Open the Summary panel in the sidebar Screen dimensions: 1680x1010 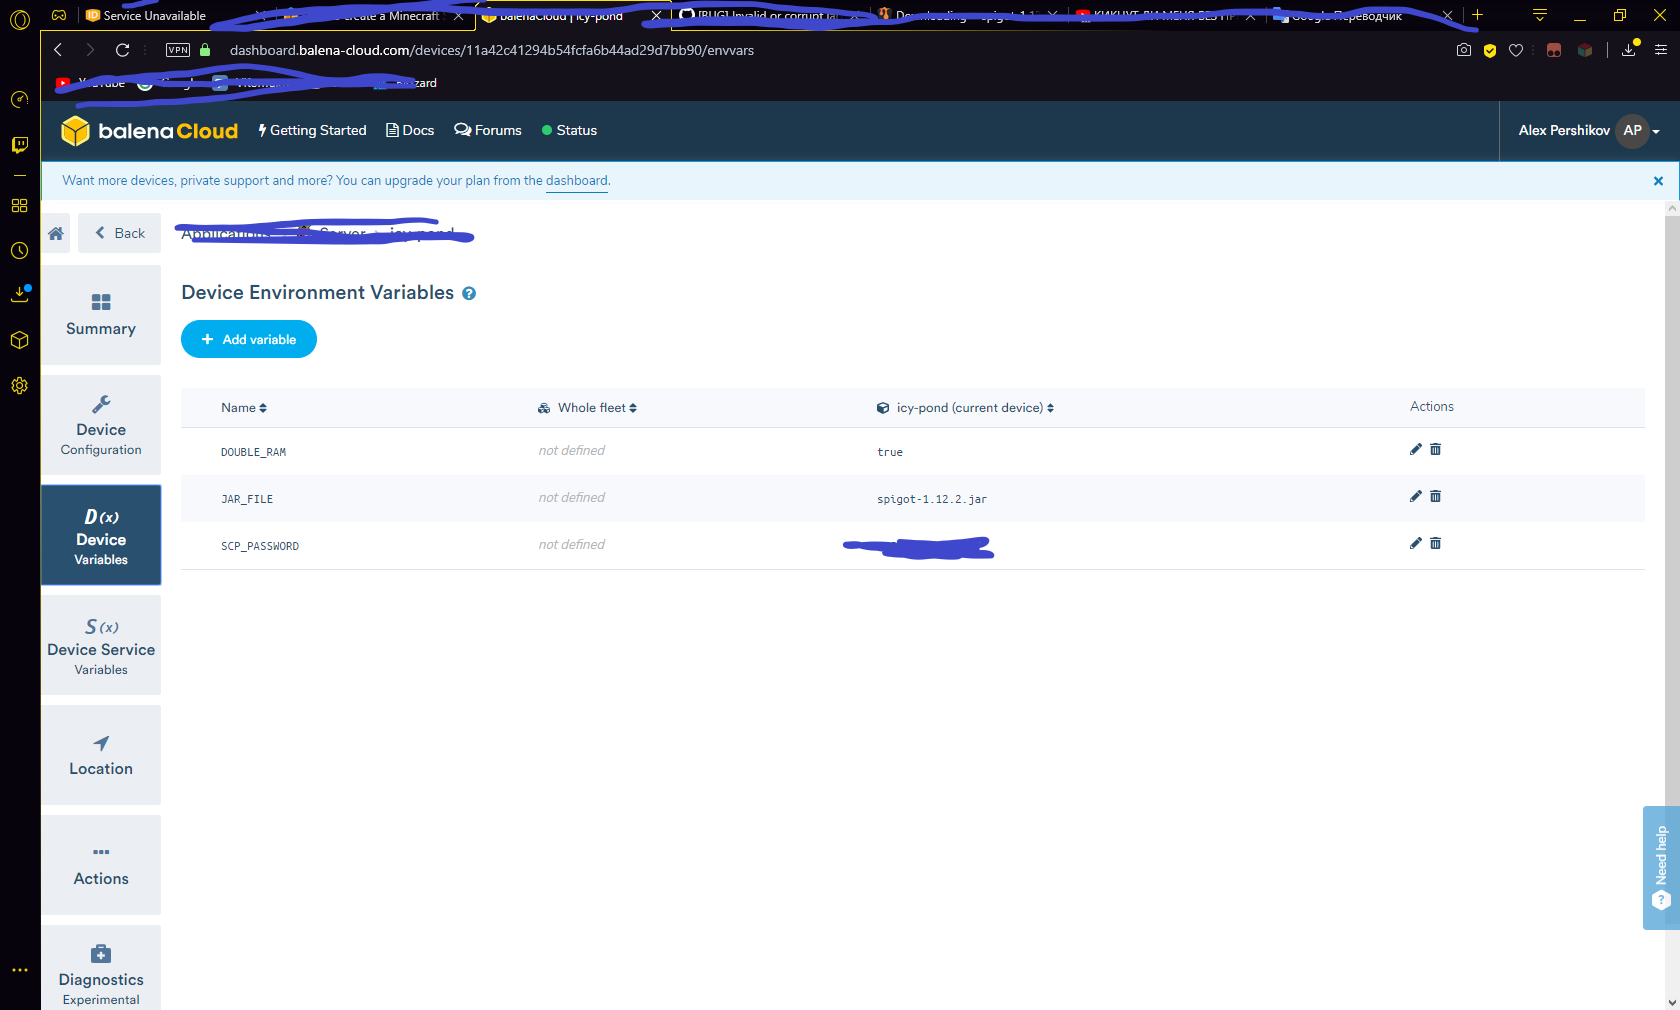tap(100, 315)
